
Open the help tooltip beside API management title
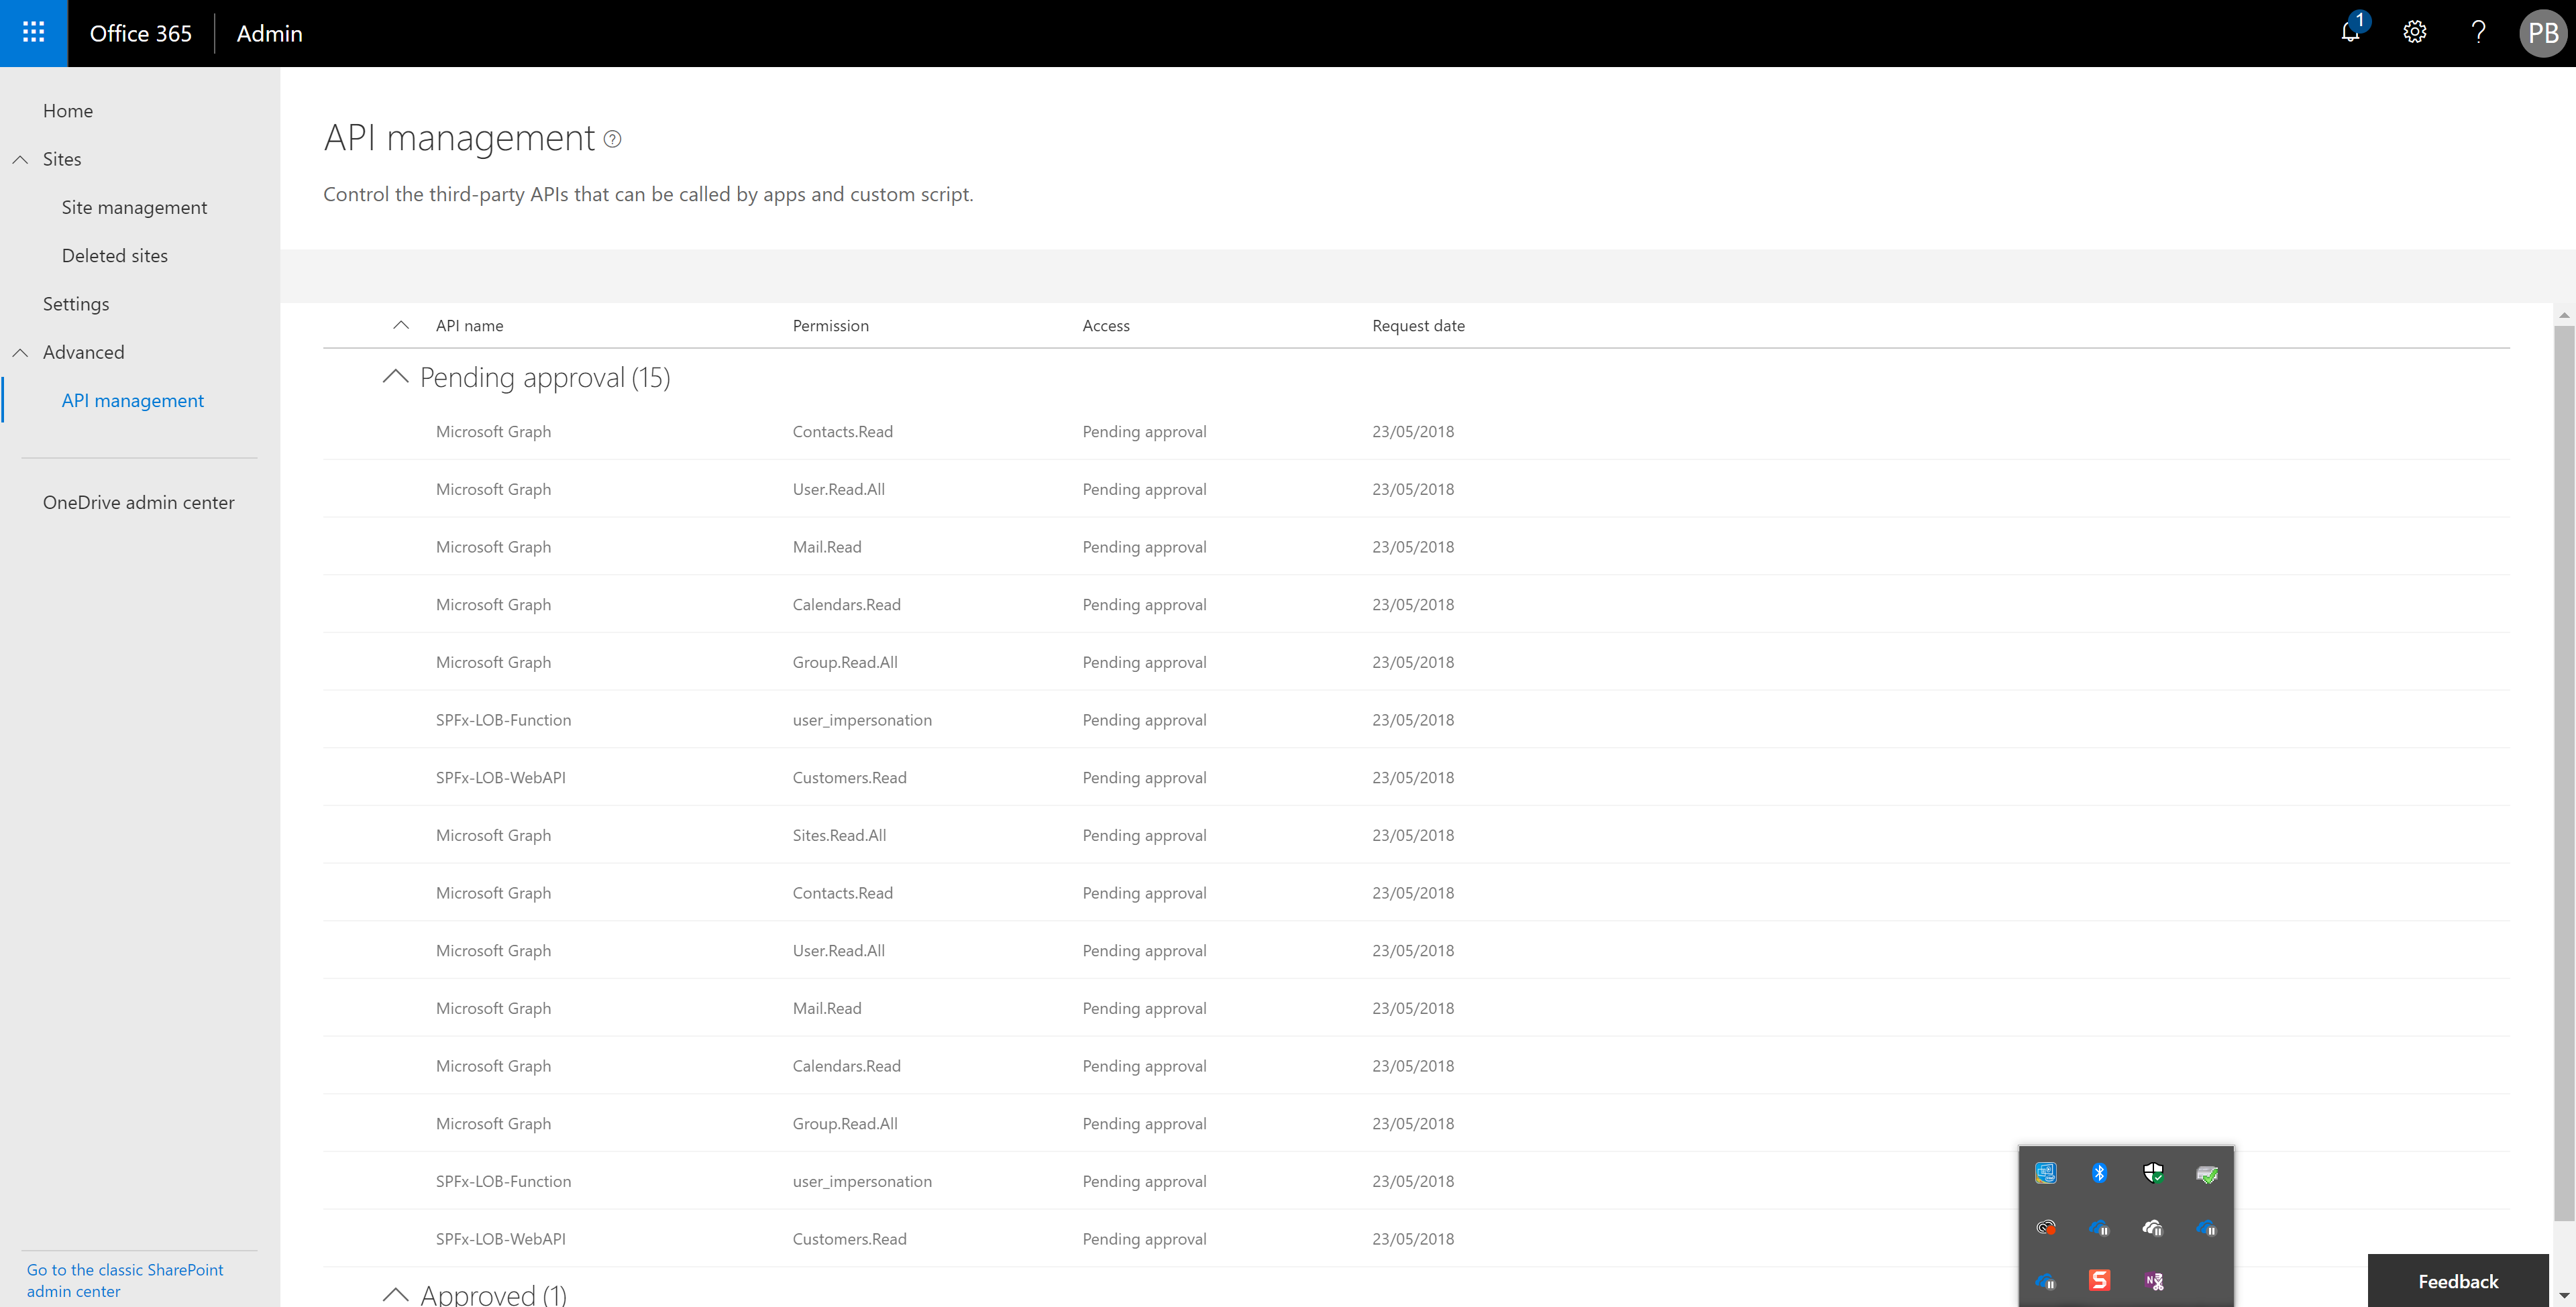[612, 140]
